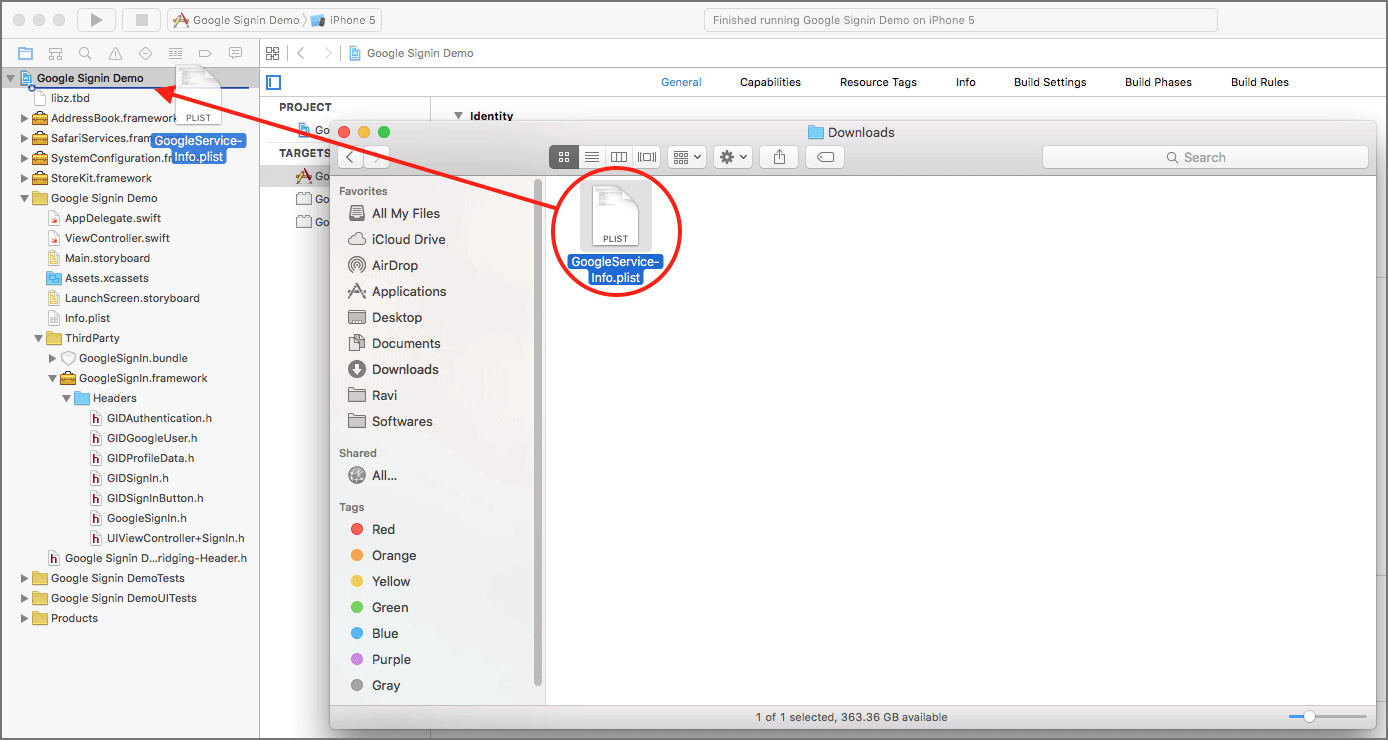
Task: Open the find navigator magnifier icon
Action: 85,53
